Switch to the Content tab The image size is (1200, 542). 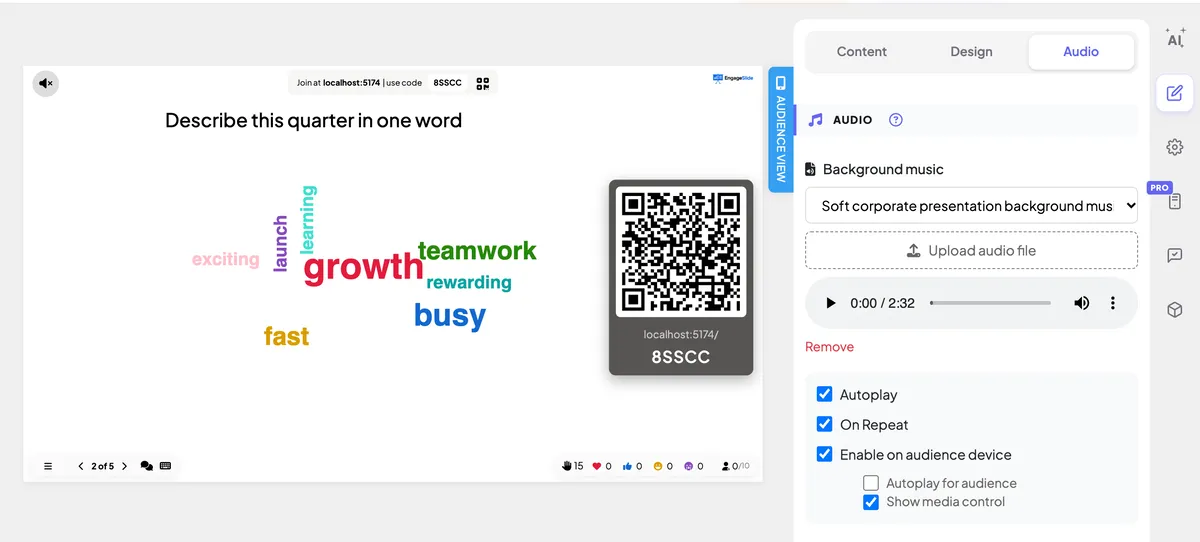click(862, 52)
